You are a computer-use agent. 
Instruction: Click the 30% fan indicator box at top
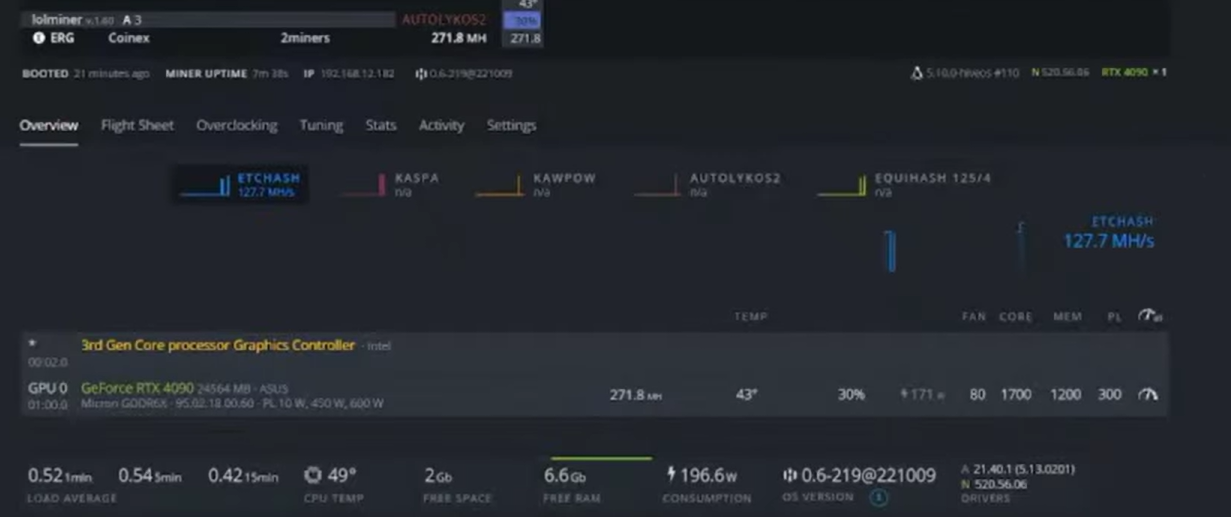[x=525, y=20]
